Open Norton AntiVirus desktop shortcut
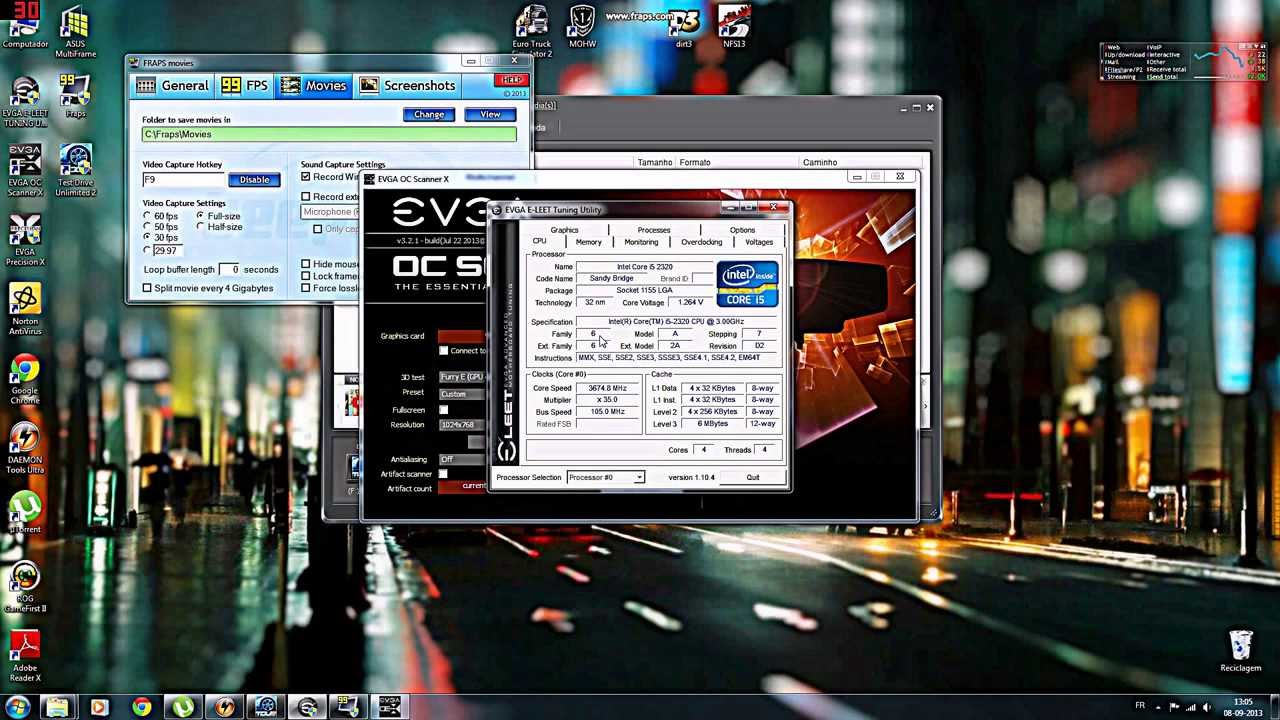Viewport: 1280px width, 720px height. point(26,310)
